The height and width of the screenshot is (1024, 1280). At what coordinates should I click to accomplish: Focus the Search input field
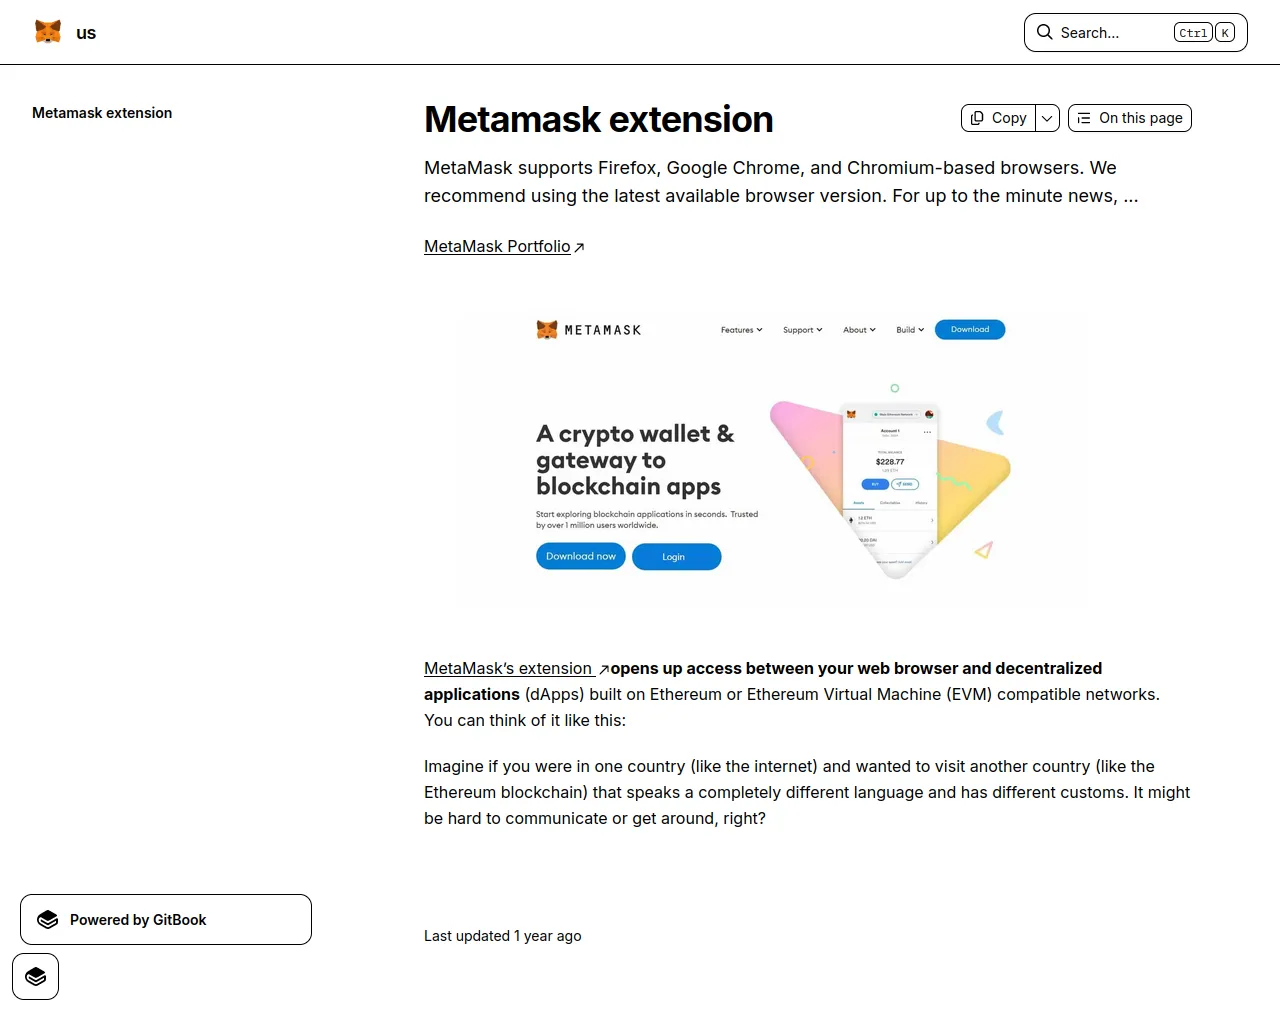click(x=1136, y=32)
